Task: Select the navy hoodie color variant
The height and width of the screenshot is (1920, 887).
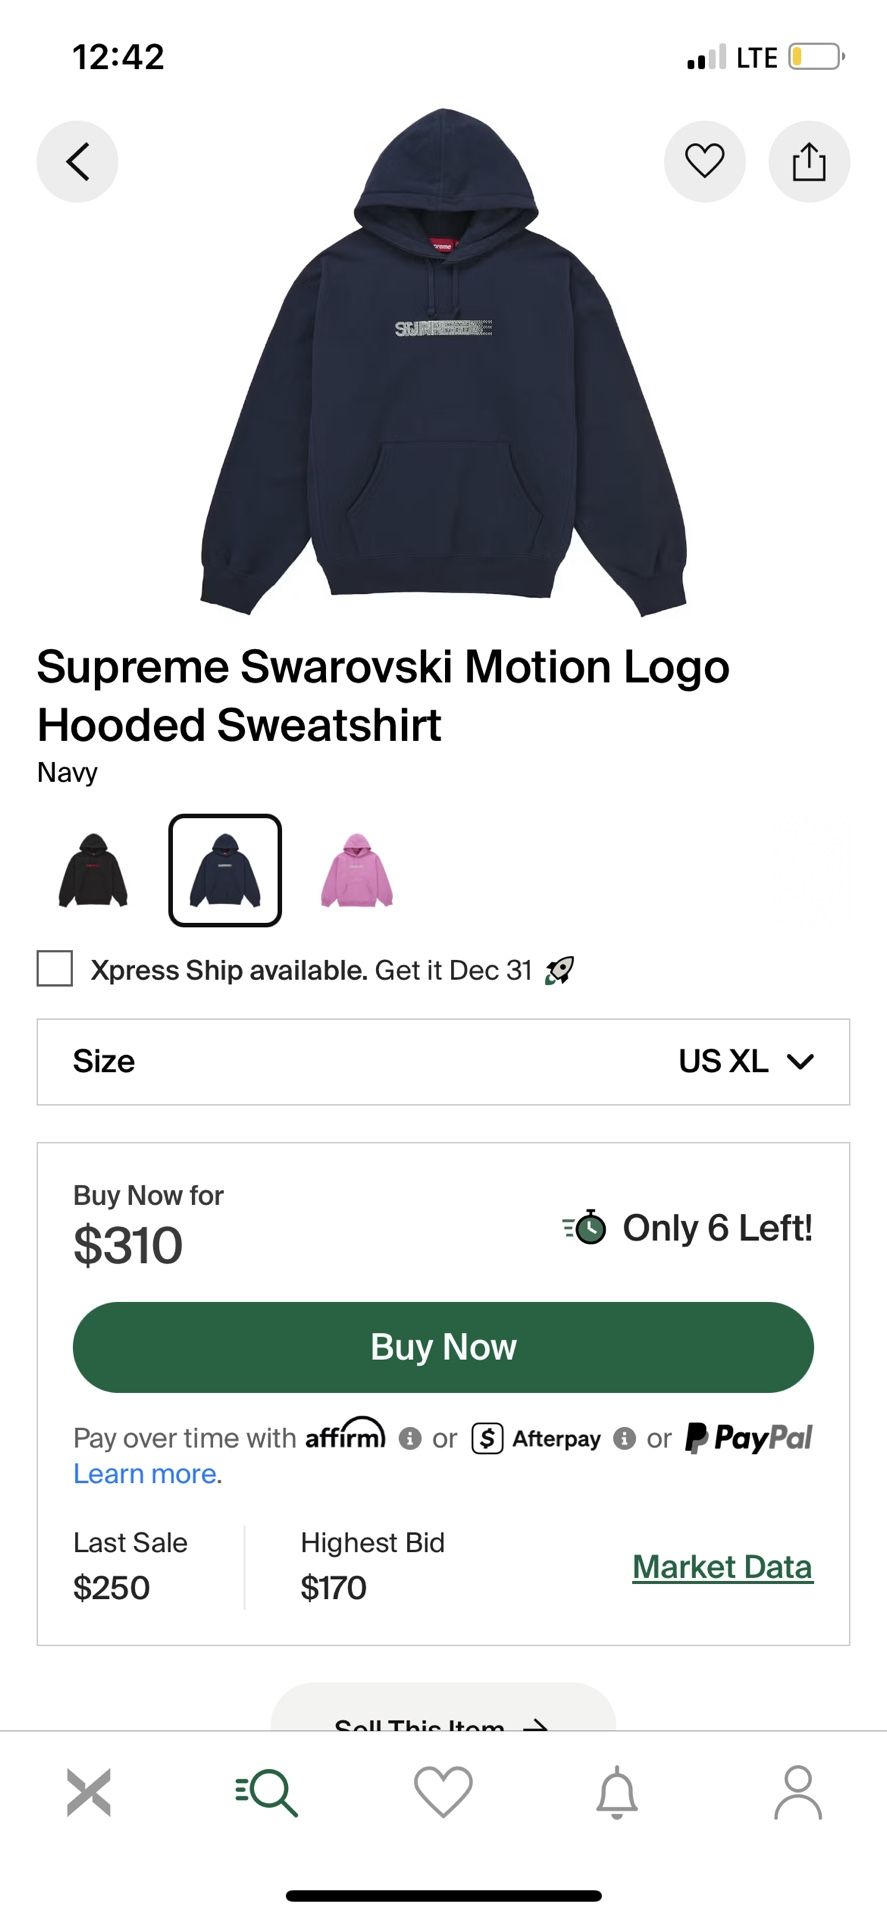Action: (225, 870)
